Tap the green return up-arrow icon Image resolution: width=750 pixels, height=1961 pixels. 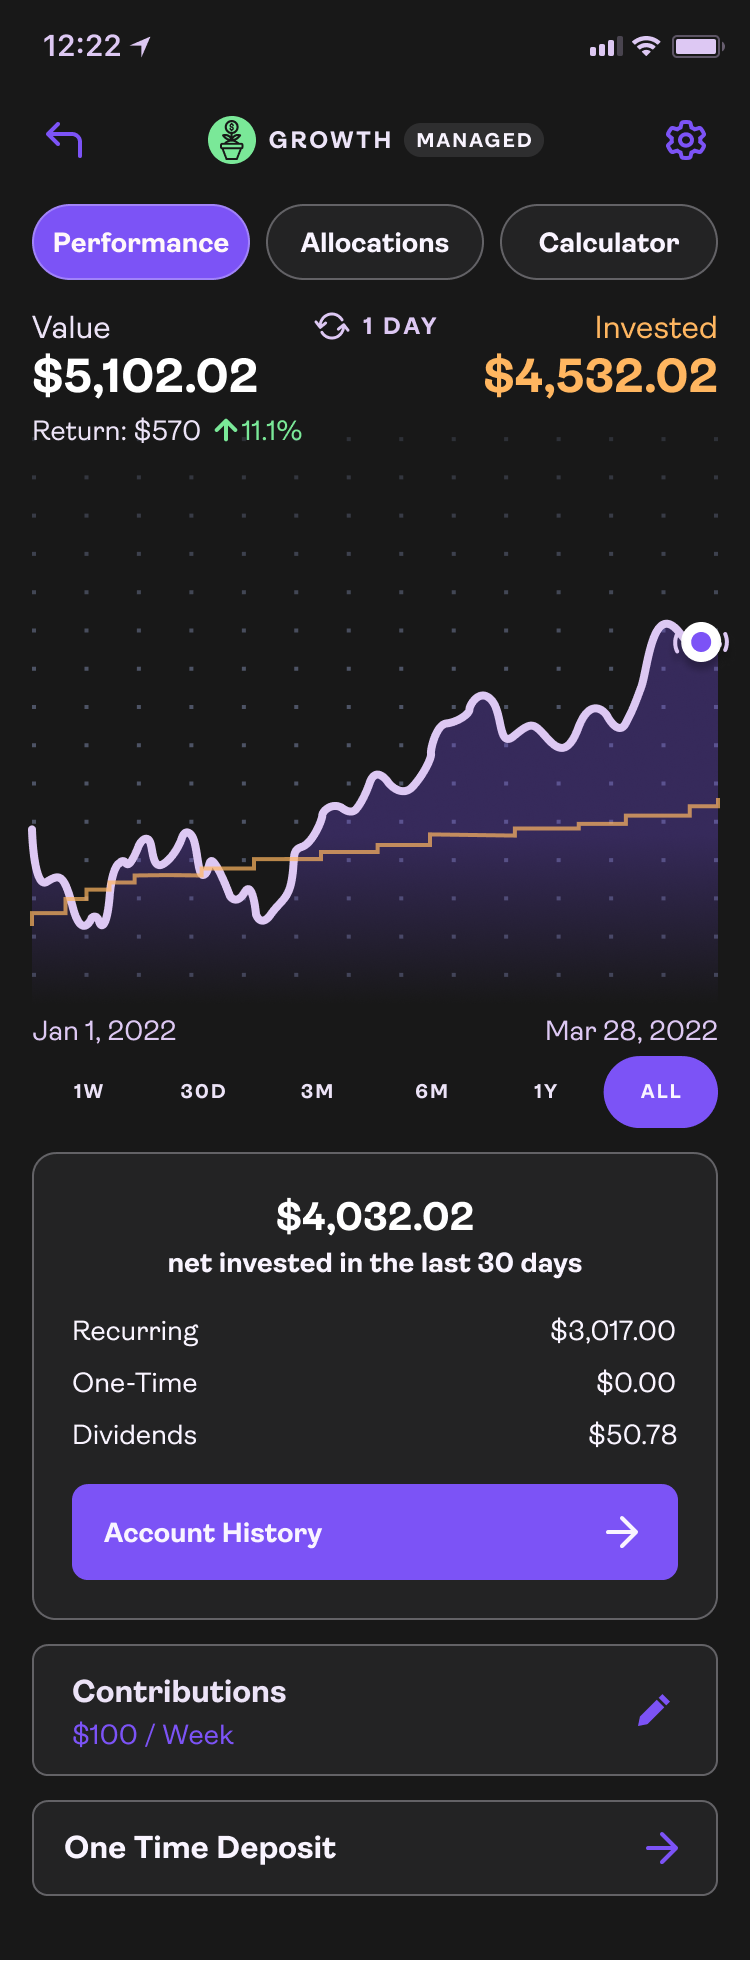pos(226,431)
